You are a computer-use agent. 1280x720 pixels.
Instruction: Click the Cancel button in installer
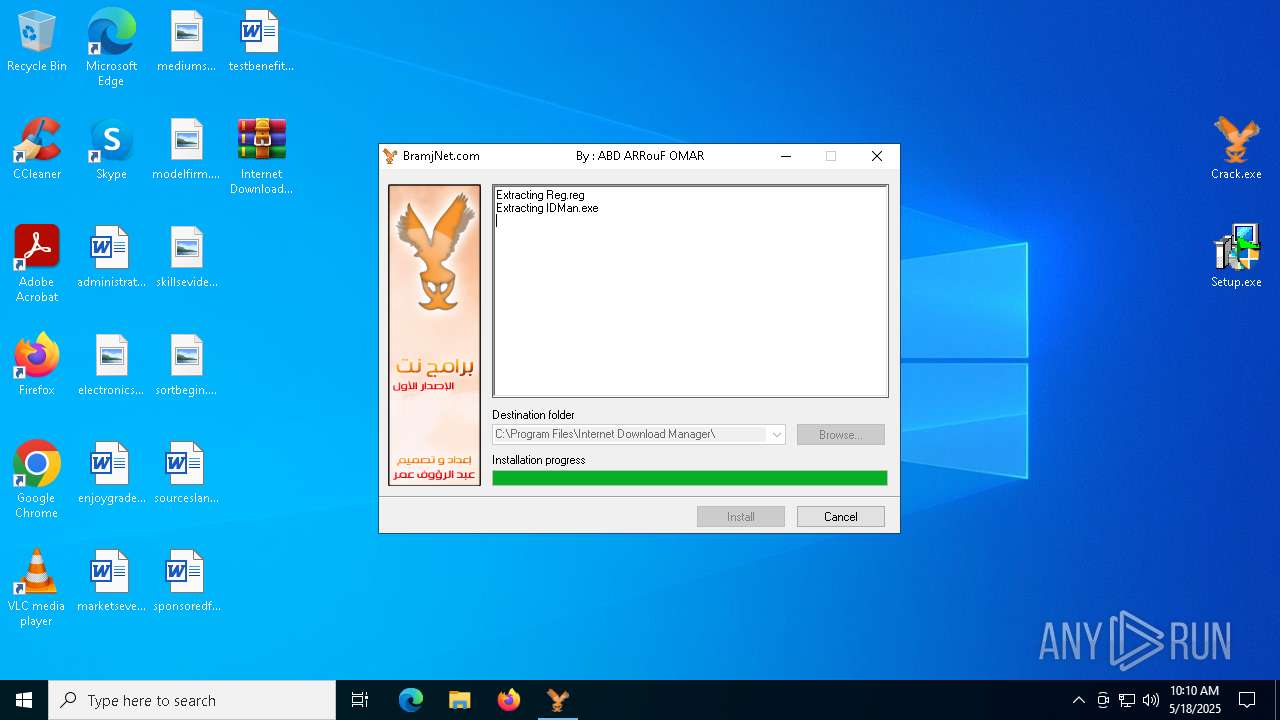(841, 517)
